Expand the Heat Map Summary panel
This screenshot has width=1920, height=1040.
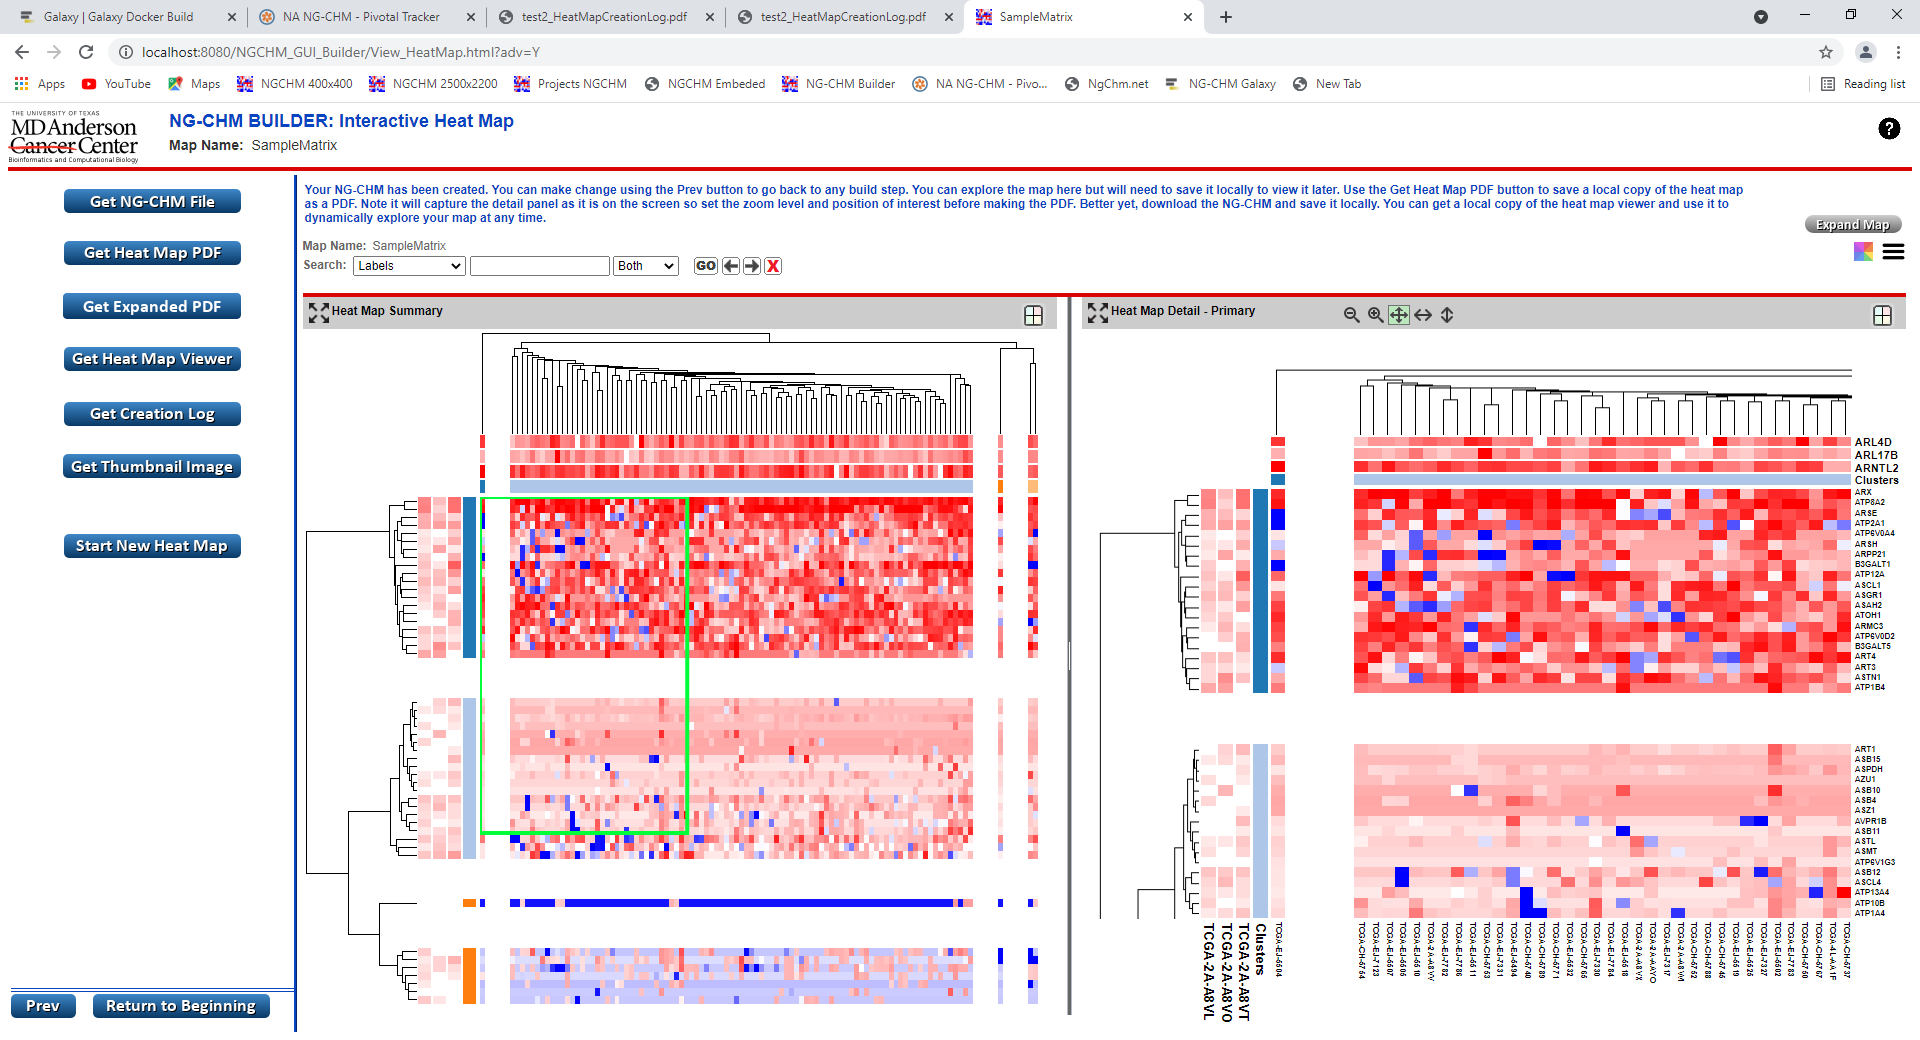[318, 313]
